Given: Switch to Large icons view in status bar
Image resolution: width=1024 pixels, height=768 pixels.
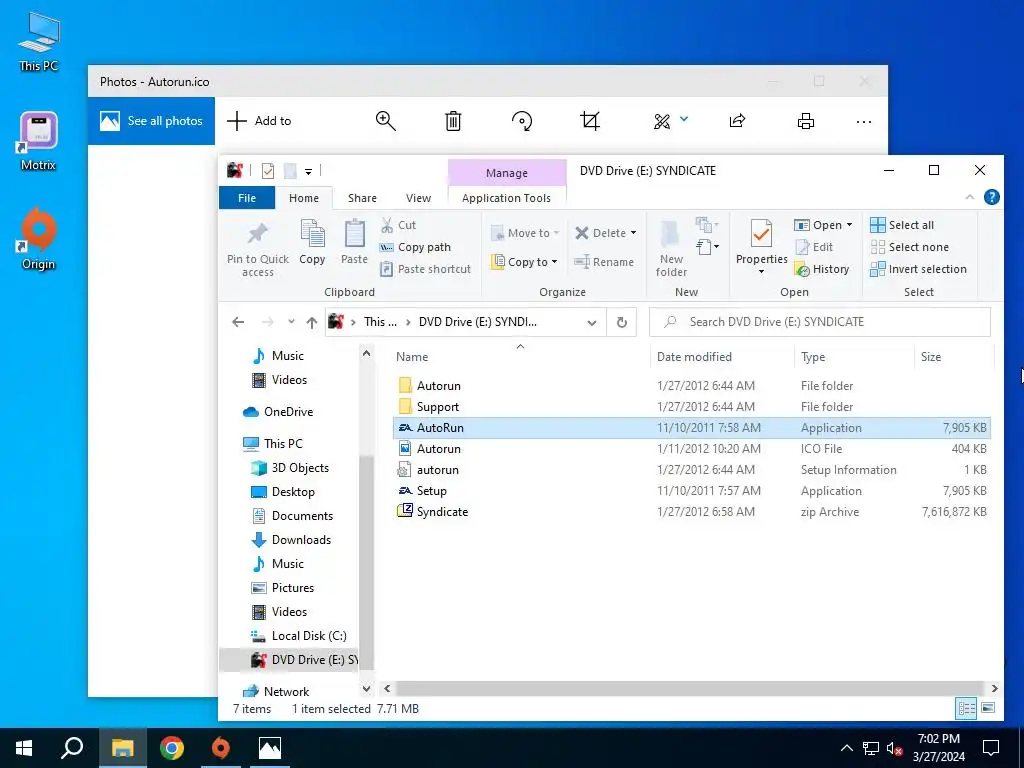Looking at the screenshot, I should [x=988, y=708].
